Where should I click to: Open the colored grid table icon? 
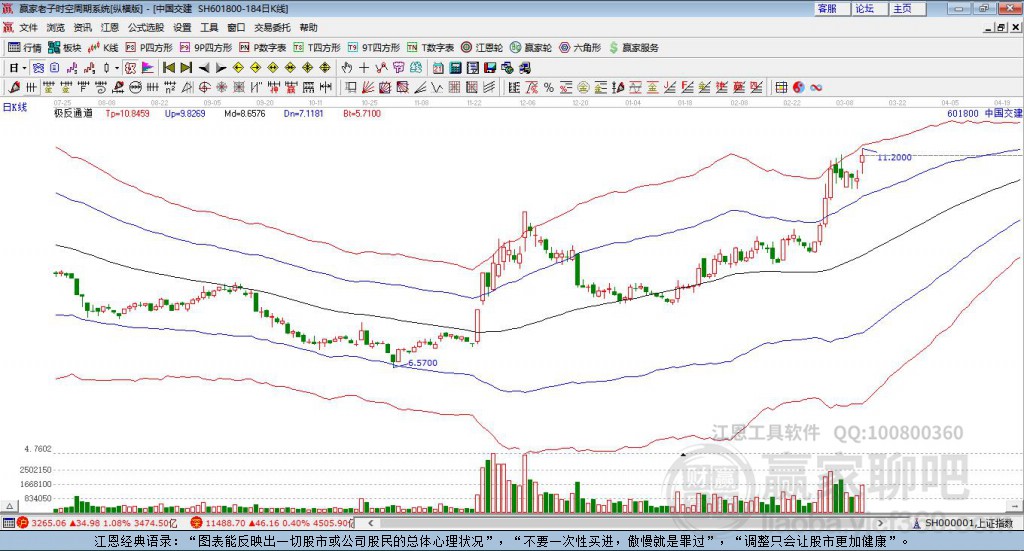(781, 87)
